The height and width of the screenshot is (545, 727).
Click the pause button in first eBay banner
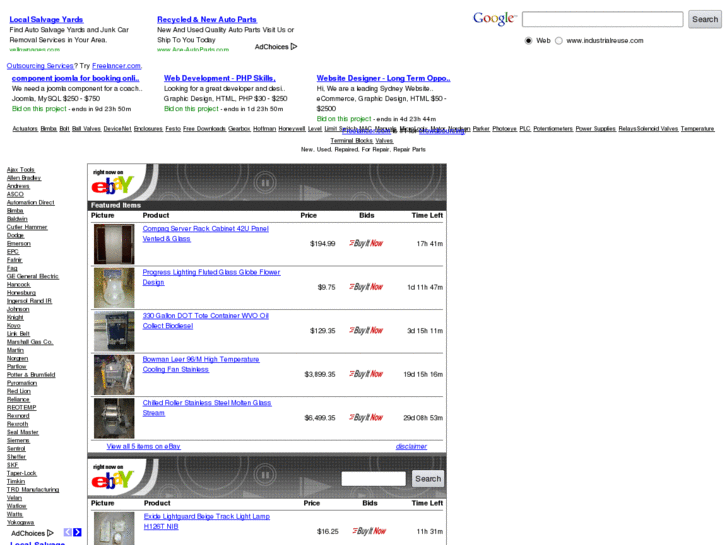click(x=265, y=183)
